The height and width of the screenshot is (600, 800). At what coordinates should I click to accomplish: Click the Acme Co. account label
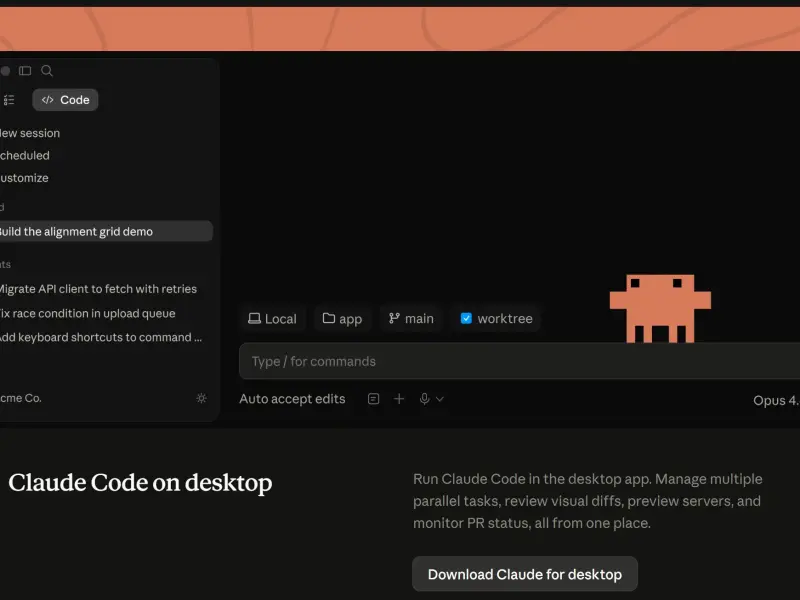click(x=20, y=398)
